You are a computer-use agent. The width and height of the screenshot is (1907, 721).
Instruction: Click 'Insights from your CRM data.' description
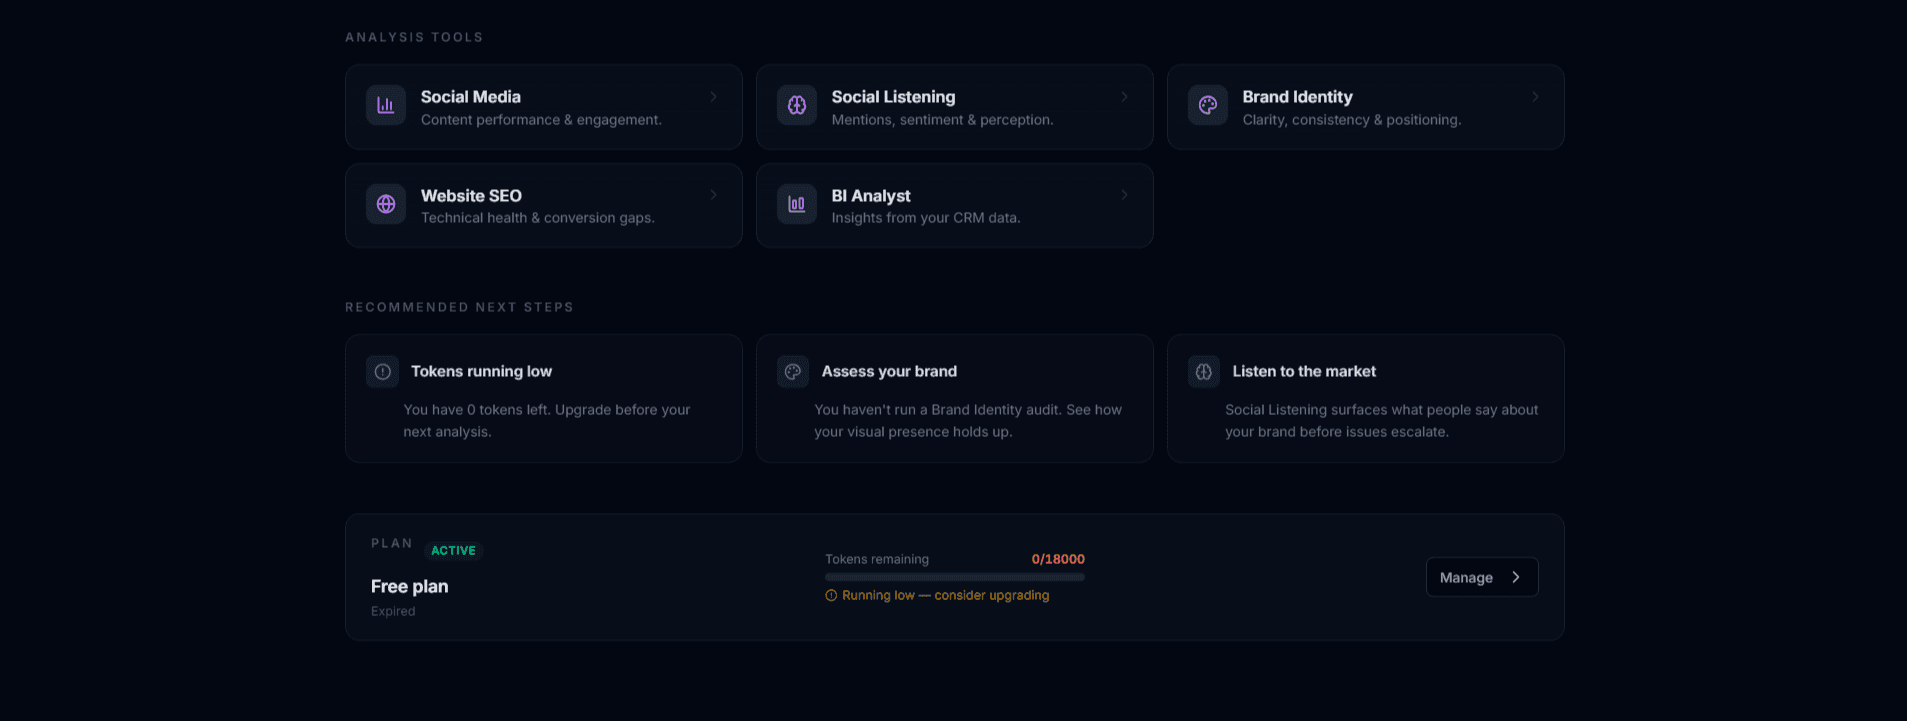[926, 218]
